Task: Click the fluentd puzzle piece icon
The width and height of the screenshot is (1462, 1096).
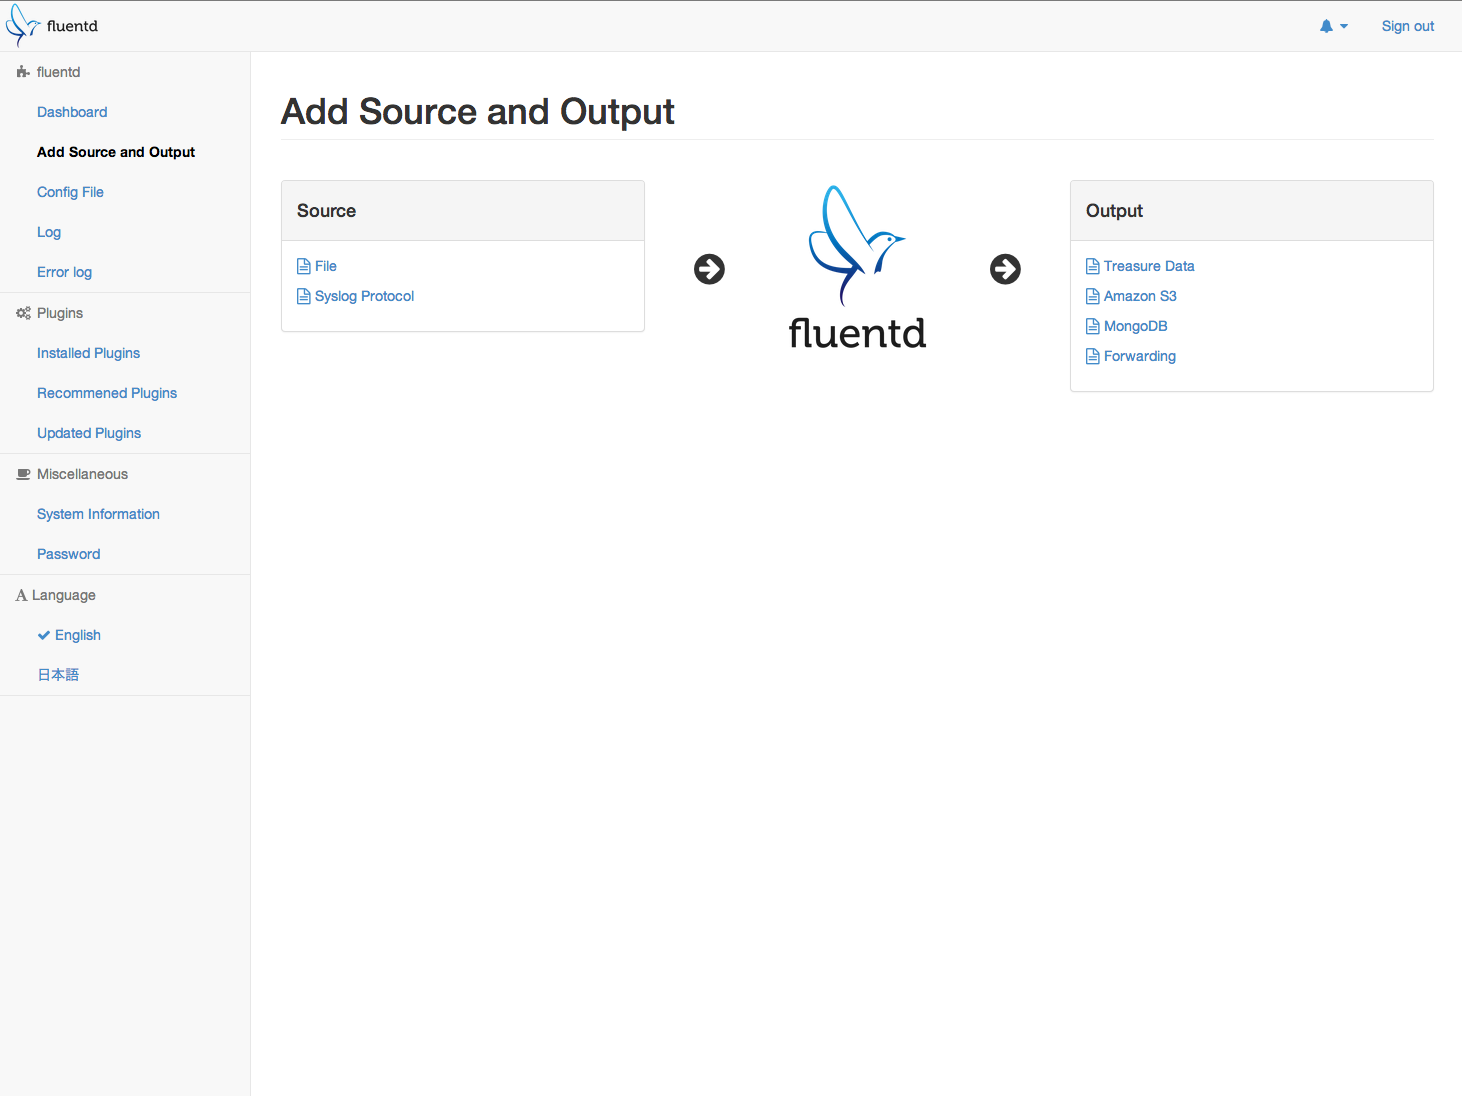Action: 23,72
